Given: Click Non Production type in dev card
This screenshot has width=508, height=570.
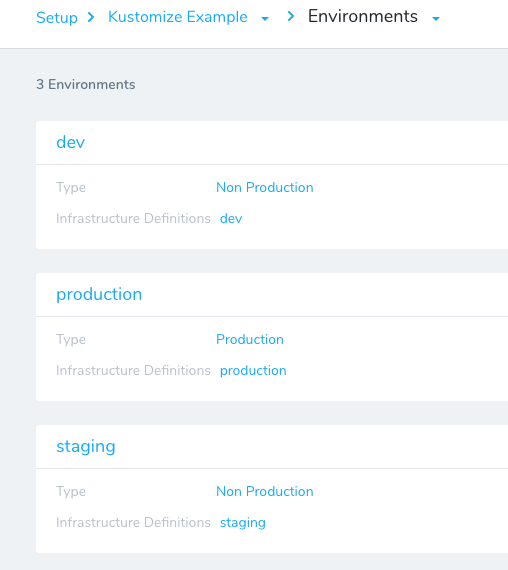Looking at the screenshot, I should click(264, 188).
